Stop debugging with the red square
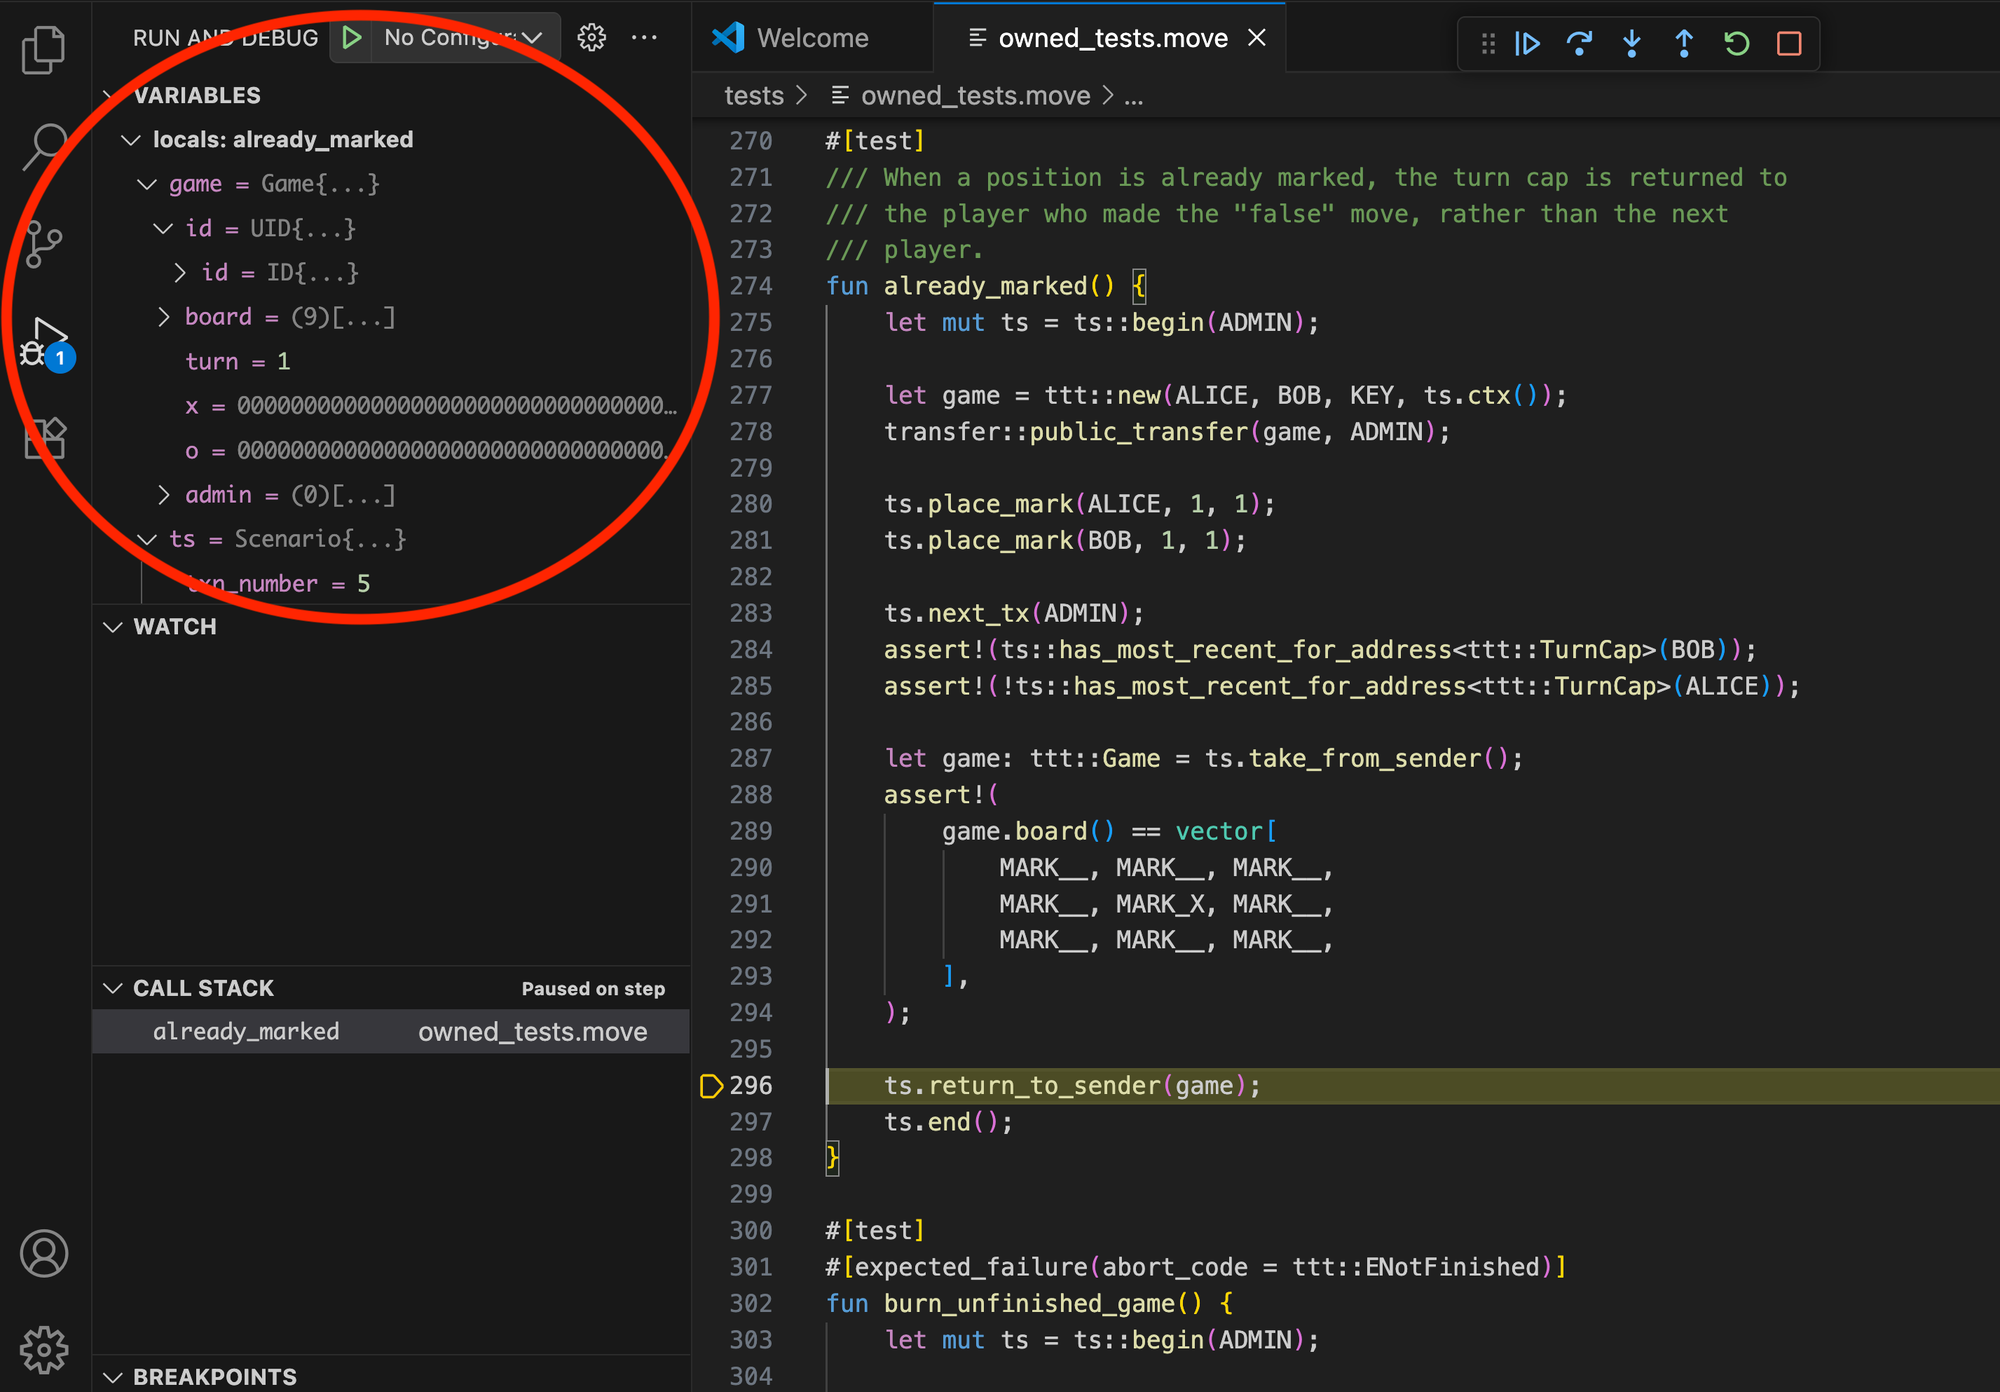The height and width of the screenshot is (1392, 2000). pos(1789,43)
